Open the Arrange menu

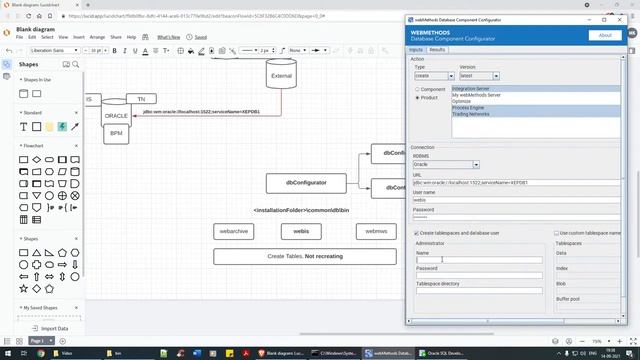[x=97, y=37]
